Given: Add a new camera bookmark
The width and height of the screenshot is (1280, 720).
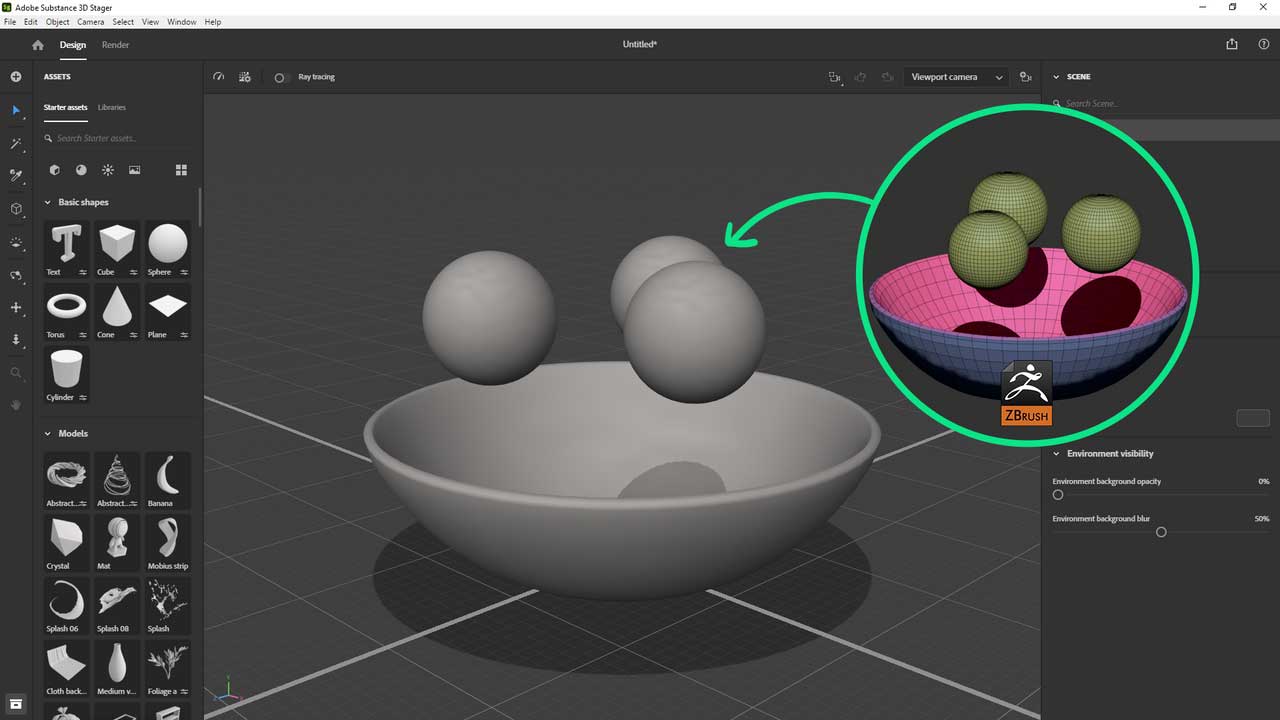Looking at the screenshot, I should click(1025, 77).
